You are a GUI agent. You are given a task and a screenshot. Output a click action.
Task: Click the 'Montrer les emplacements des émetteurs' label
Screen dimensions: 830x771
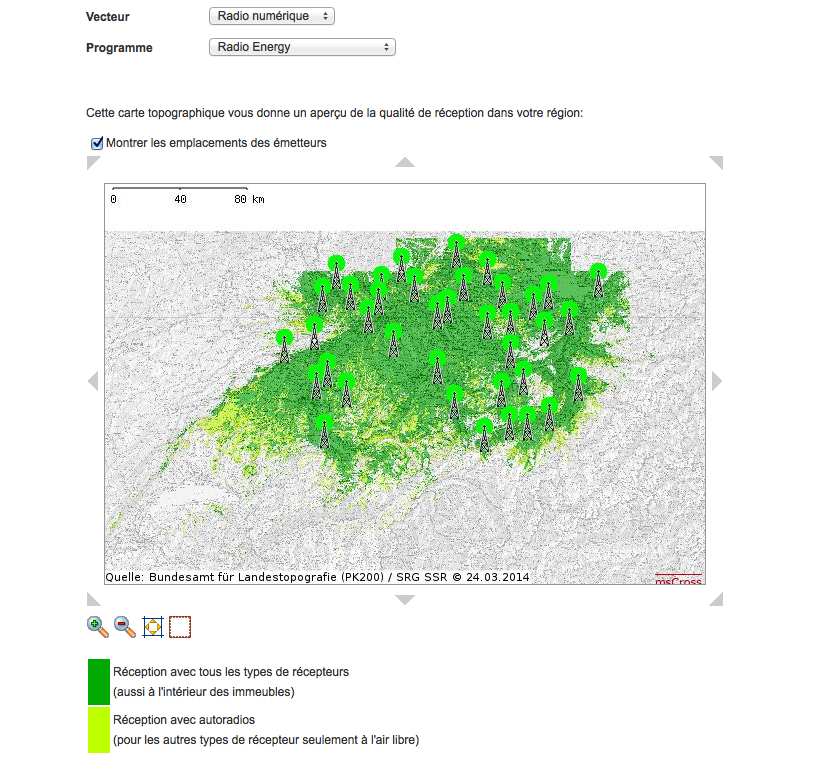pyautogui.click(x=216, y=143)
